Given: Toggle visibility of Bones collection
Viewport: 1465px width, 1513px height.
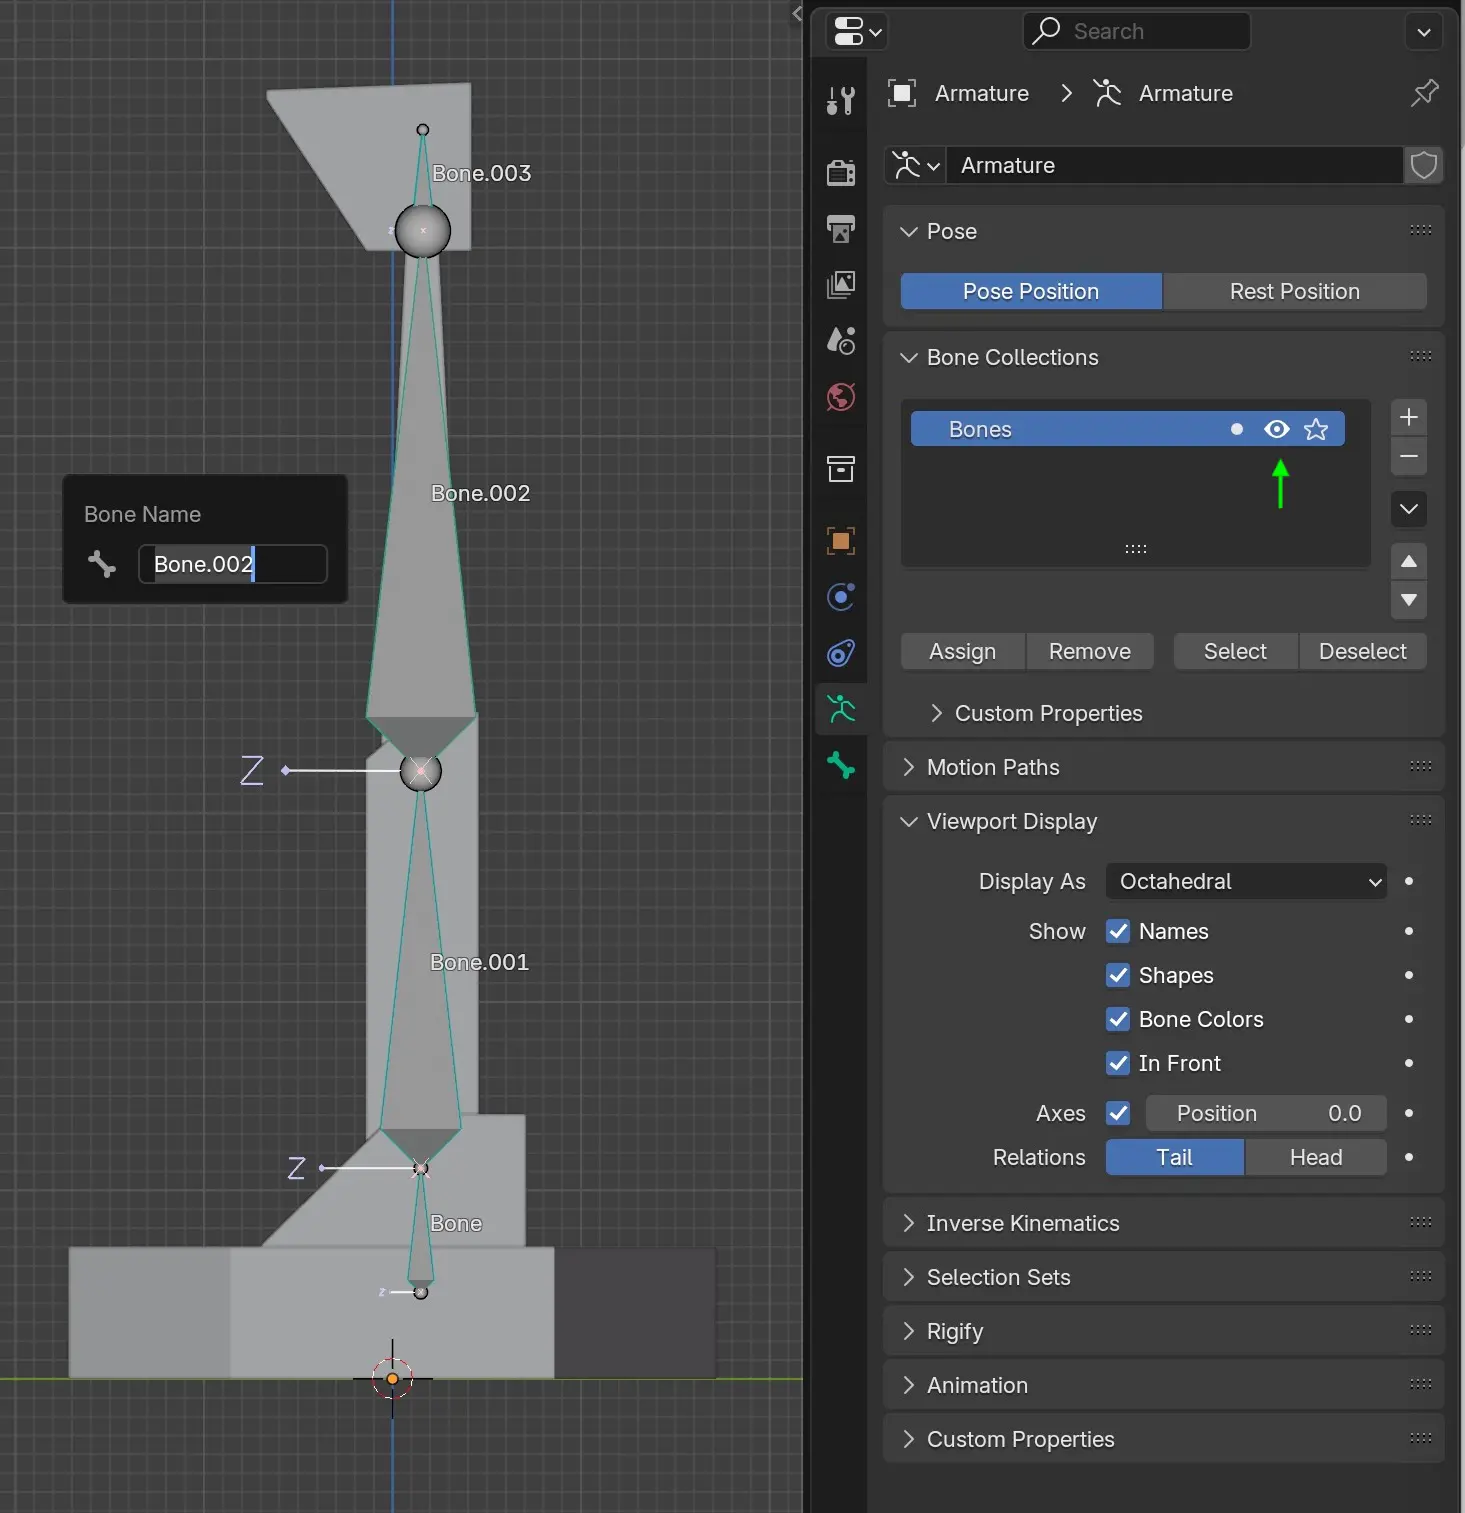Looking at the screenshot, I should coord(1276,429).
